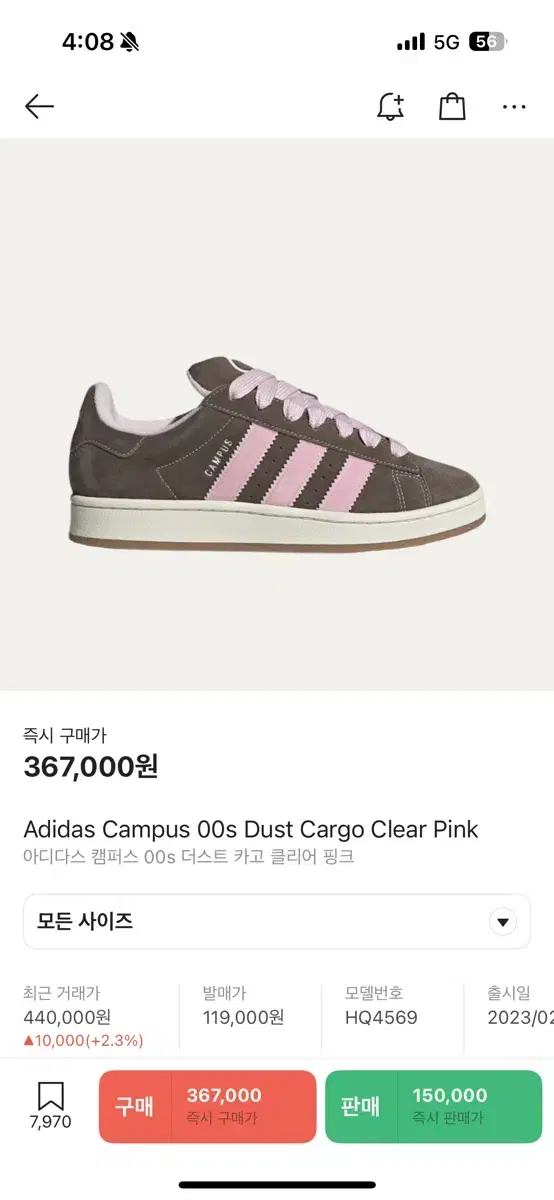Click the round arrow in the size selector

click(x=503, y=922)
